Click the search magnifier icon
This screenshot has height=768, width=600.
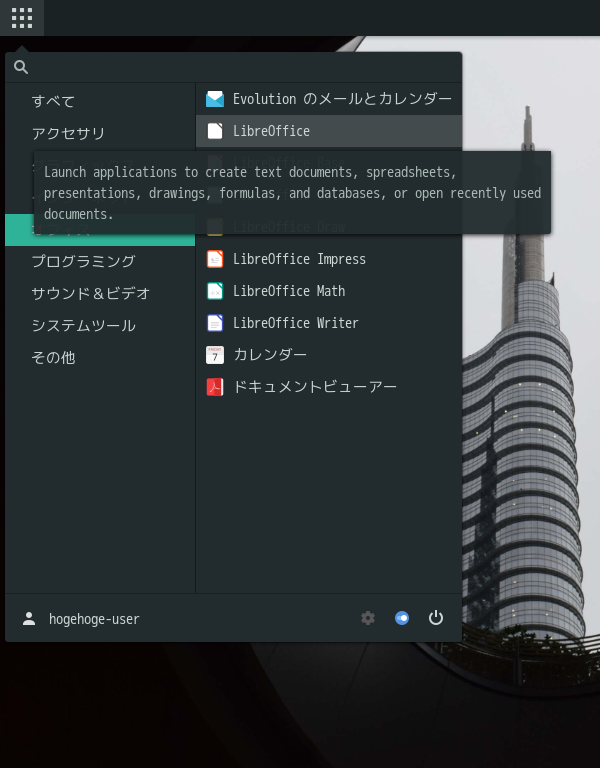coord(21,67)
